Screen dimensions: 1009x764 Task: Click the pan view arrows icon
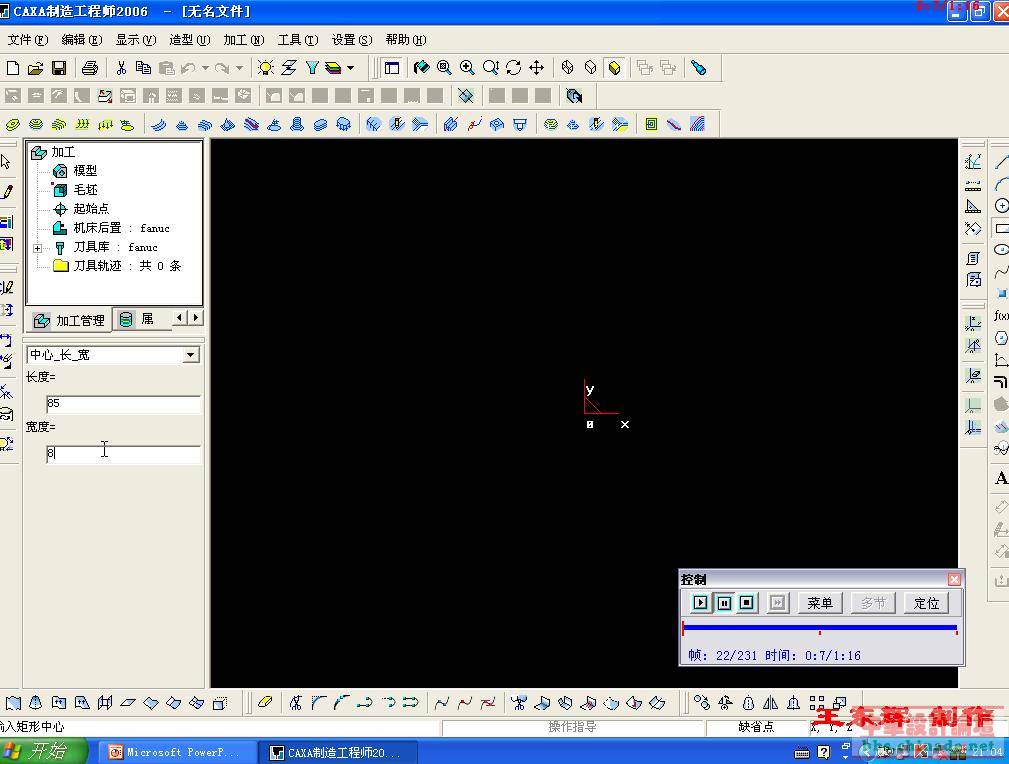[537, 68]
